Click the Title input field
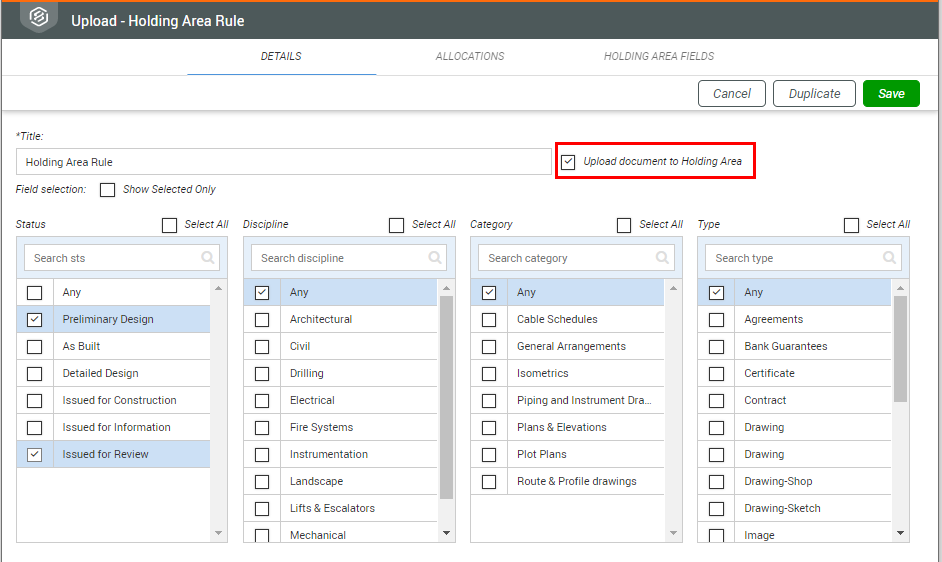 (283, 162)
